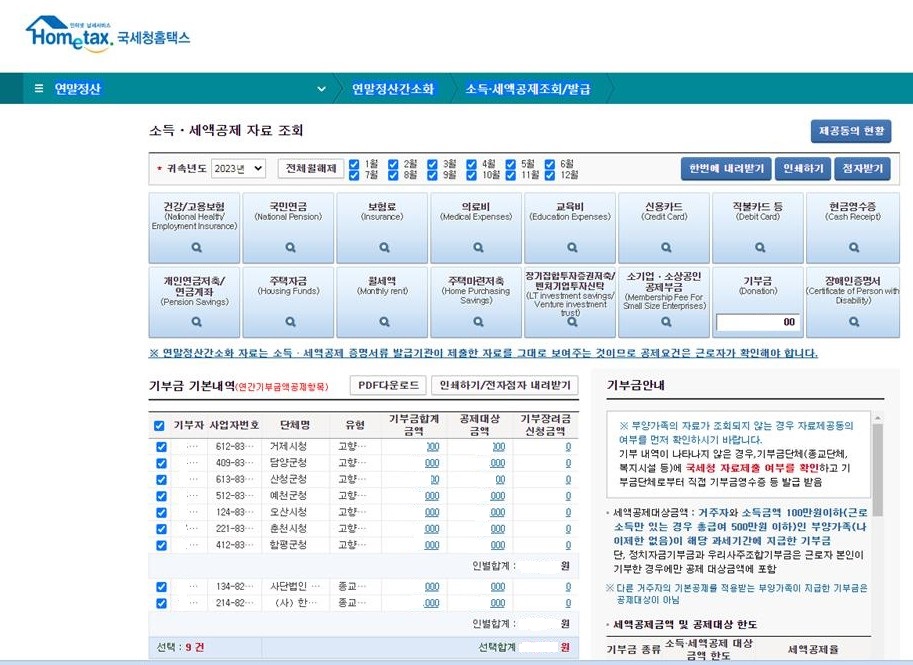Click the 국민연금 search magnifier icon
Screen dimensions: 913x665
pyautogui.click(x=288, y=245)
